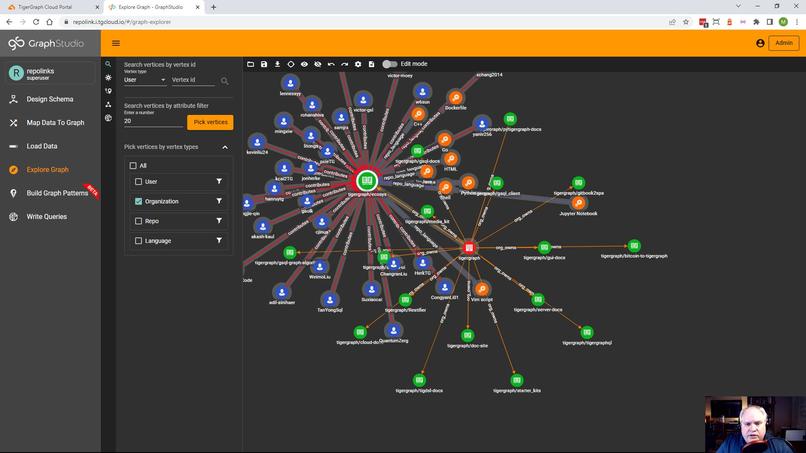
Task: Download the graph via export icon
Action: pyautogui.click(x=277, y=64)
